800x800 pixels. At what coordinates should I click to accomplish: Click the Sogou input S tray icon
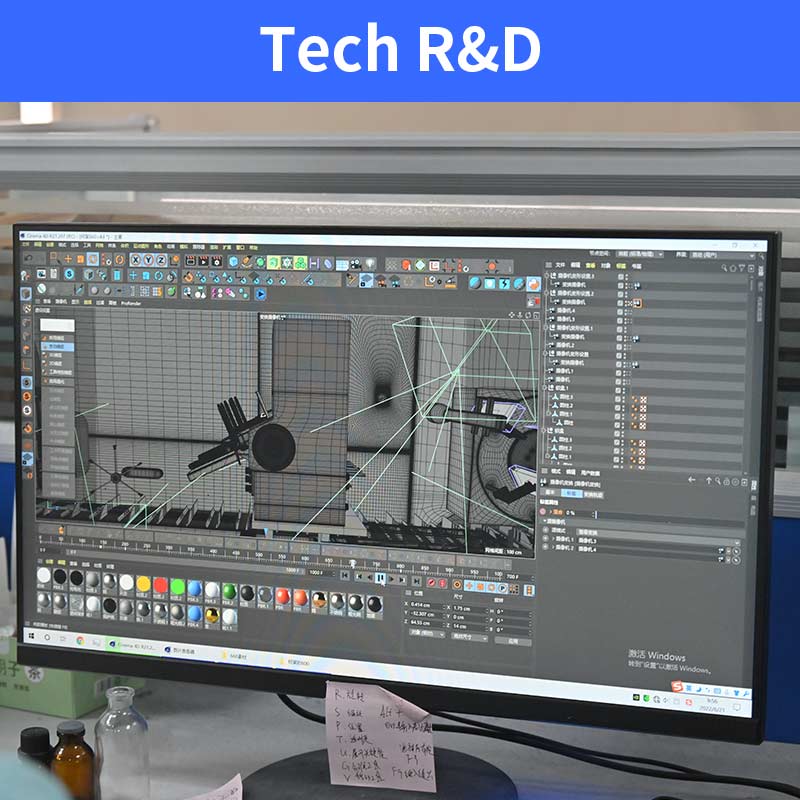pos(677,686)
